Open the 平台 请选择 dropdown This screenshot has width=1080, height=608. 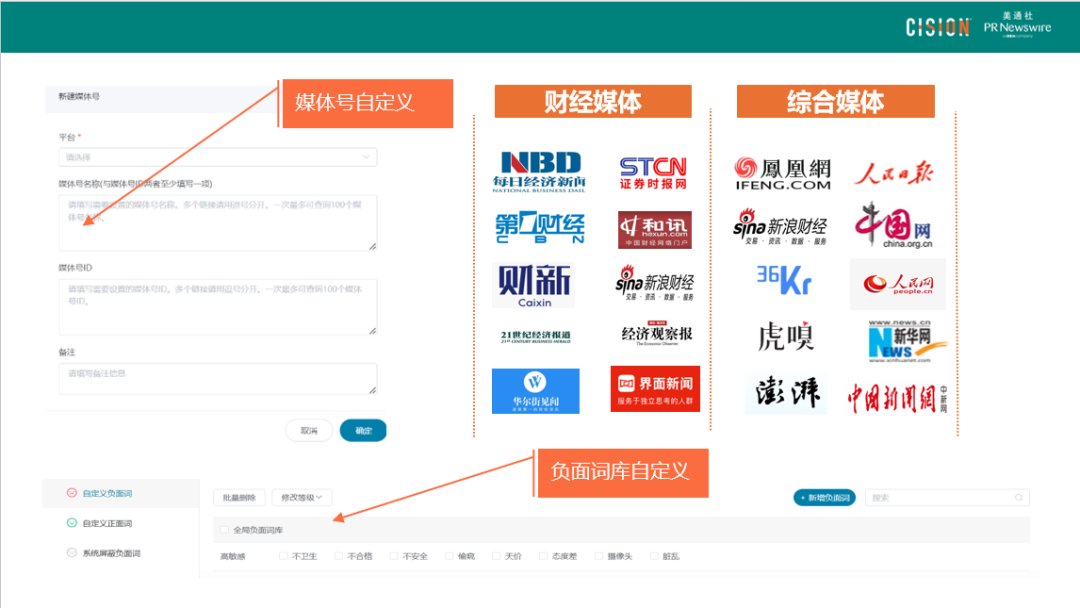[218, 157]
